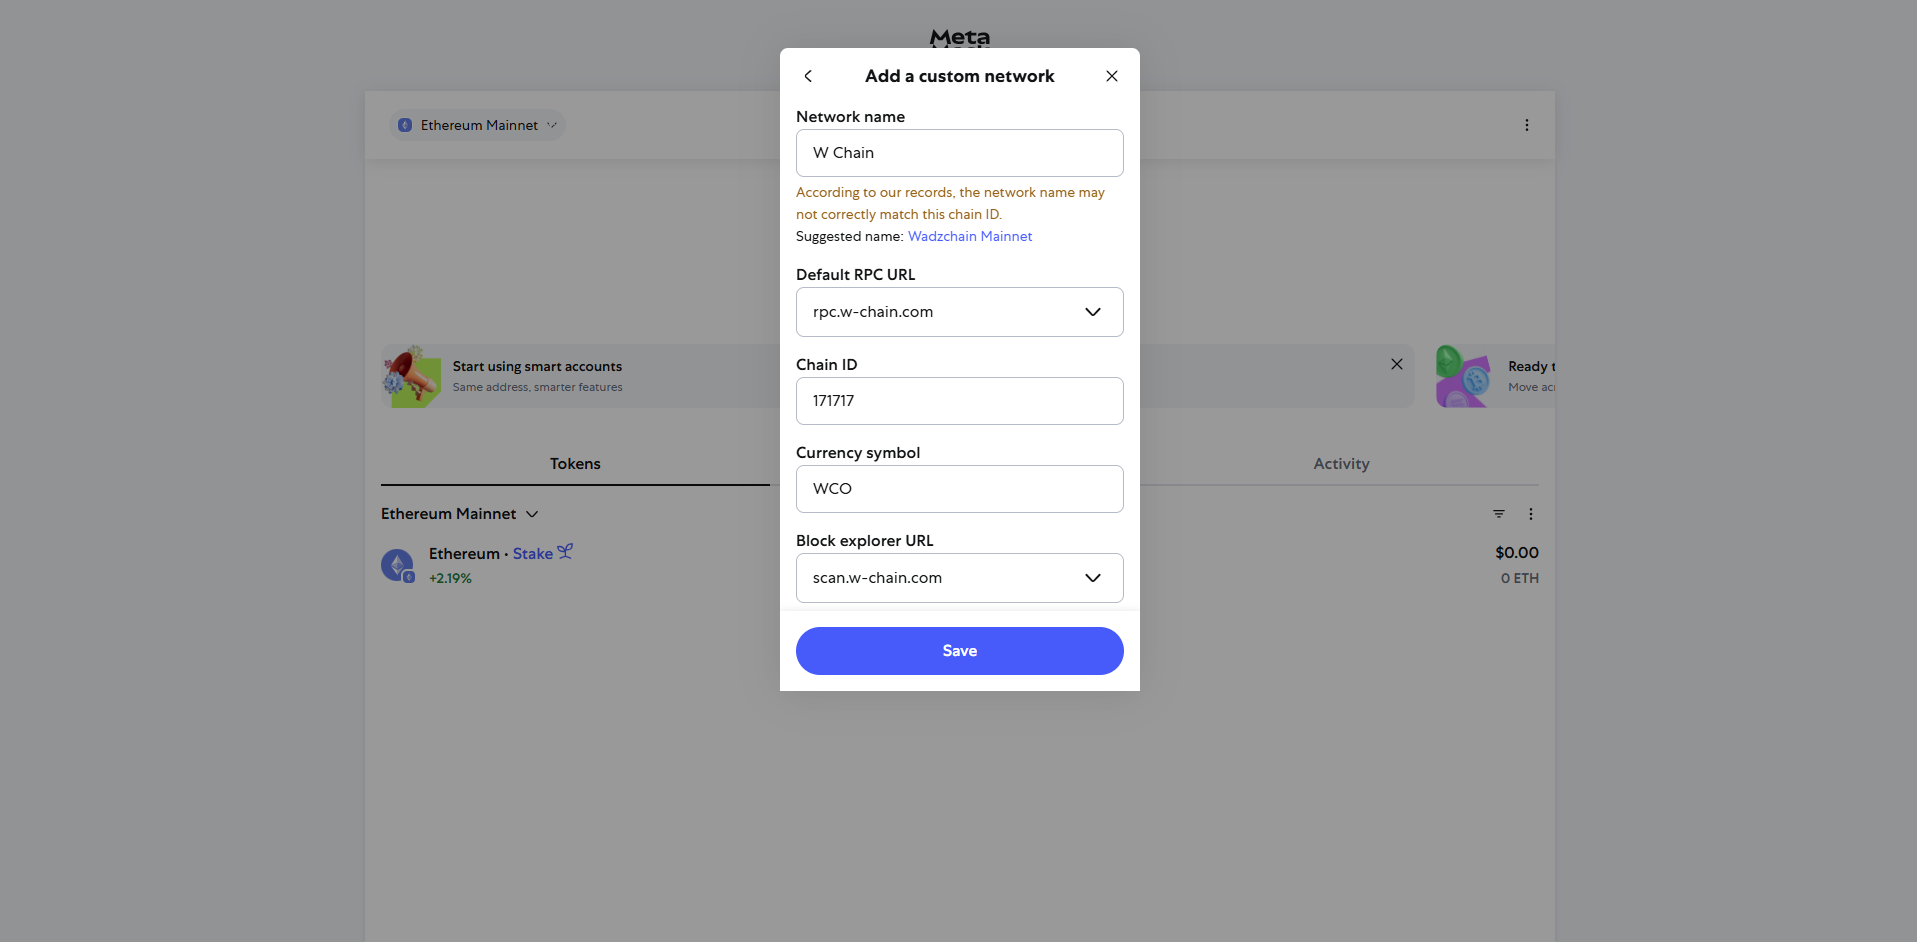Image resolution: width=1917 pixels, height=942 pixels.
Task: Switch to the Tokens tab
Action: 575,464
